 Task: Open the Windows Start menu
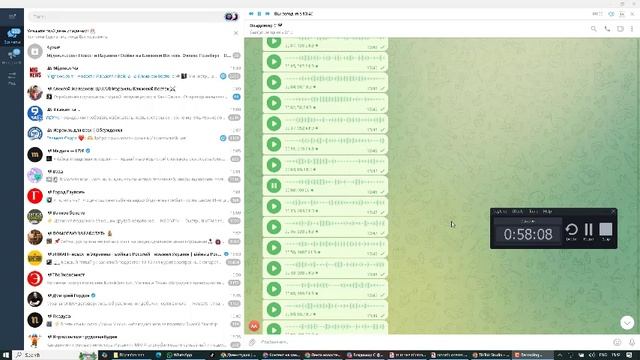click(x=5, y=355)
